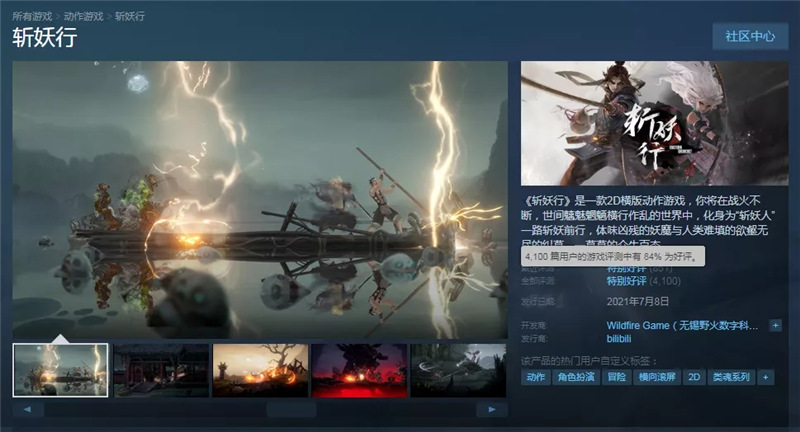Open 动作游戏 breadcrumb link
The height and width of the screenshot is (432, 800).
tap(84, 16)
